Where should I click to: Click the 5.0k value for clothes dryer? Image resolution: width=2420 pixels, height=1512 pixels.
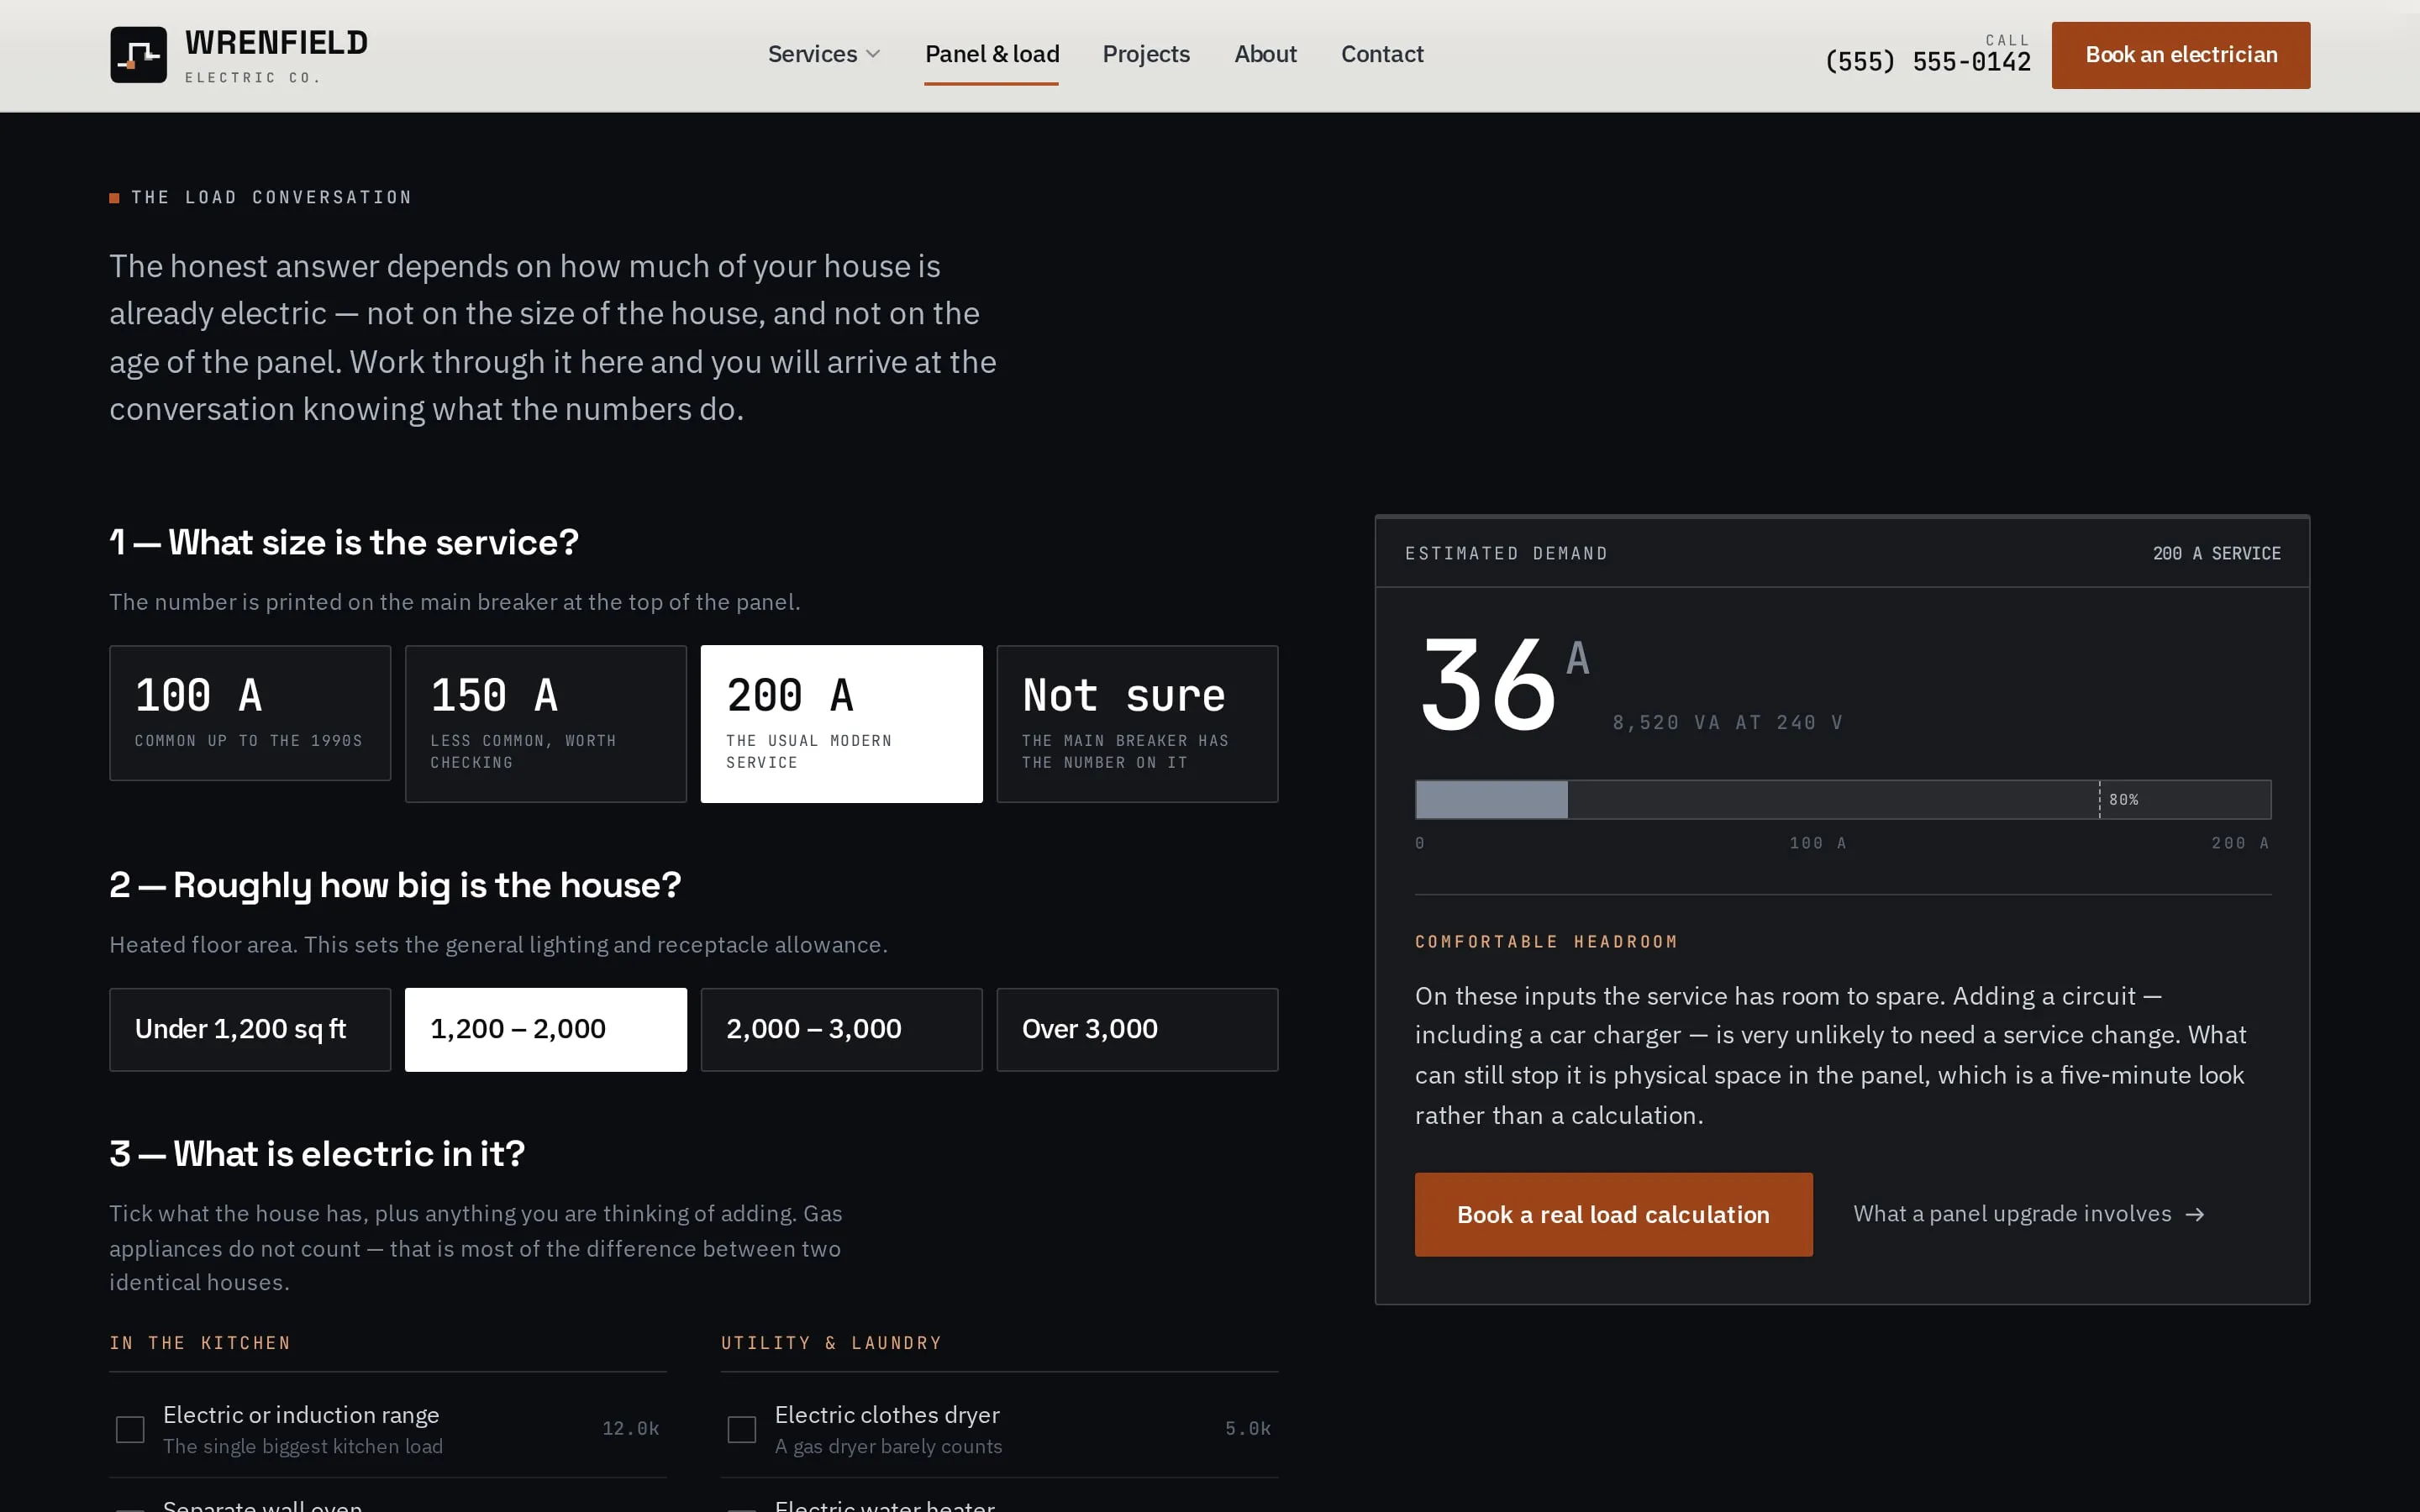(1247, 1428)
